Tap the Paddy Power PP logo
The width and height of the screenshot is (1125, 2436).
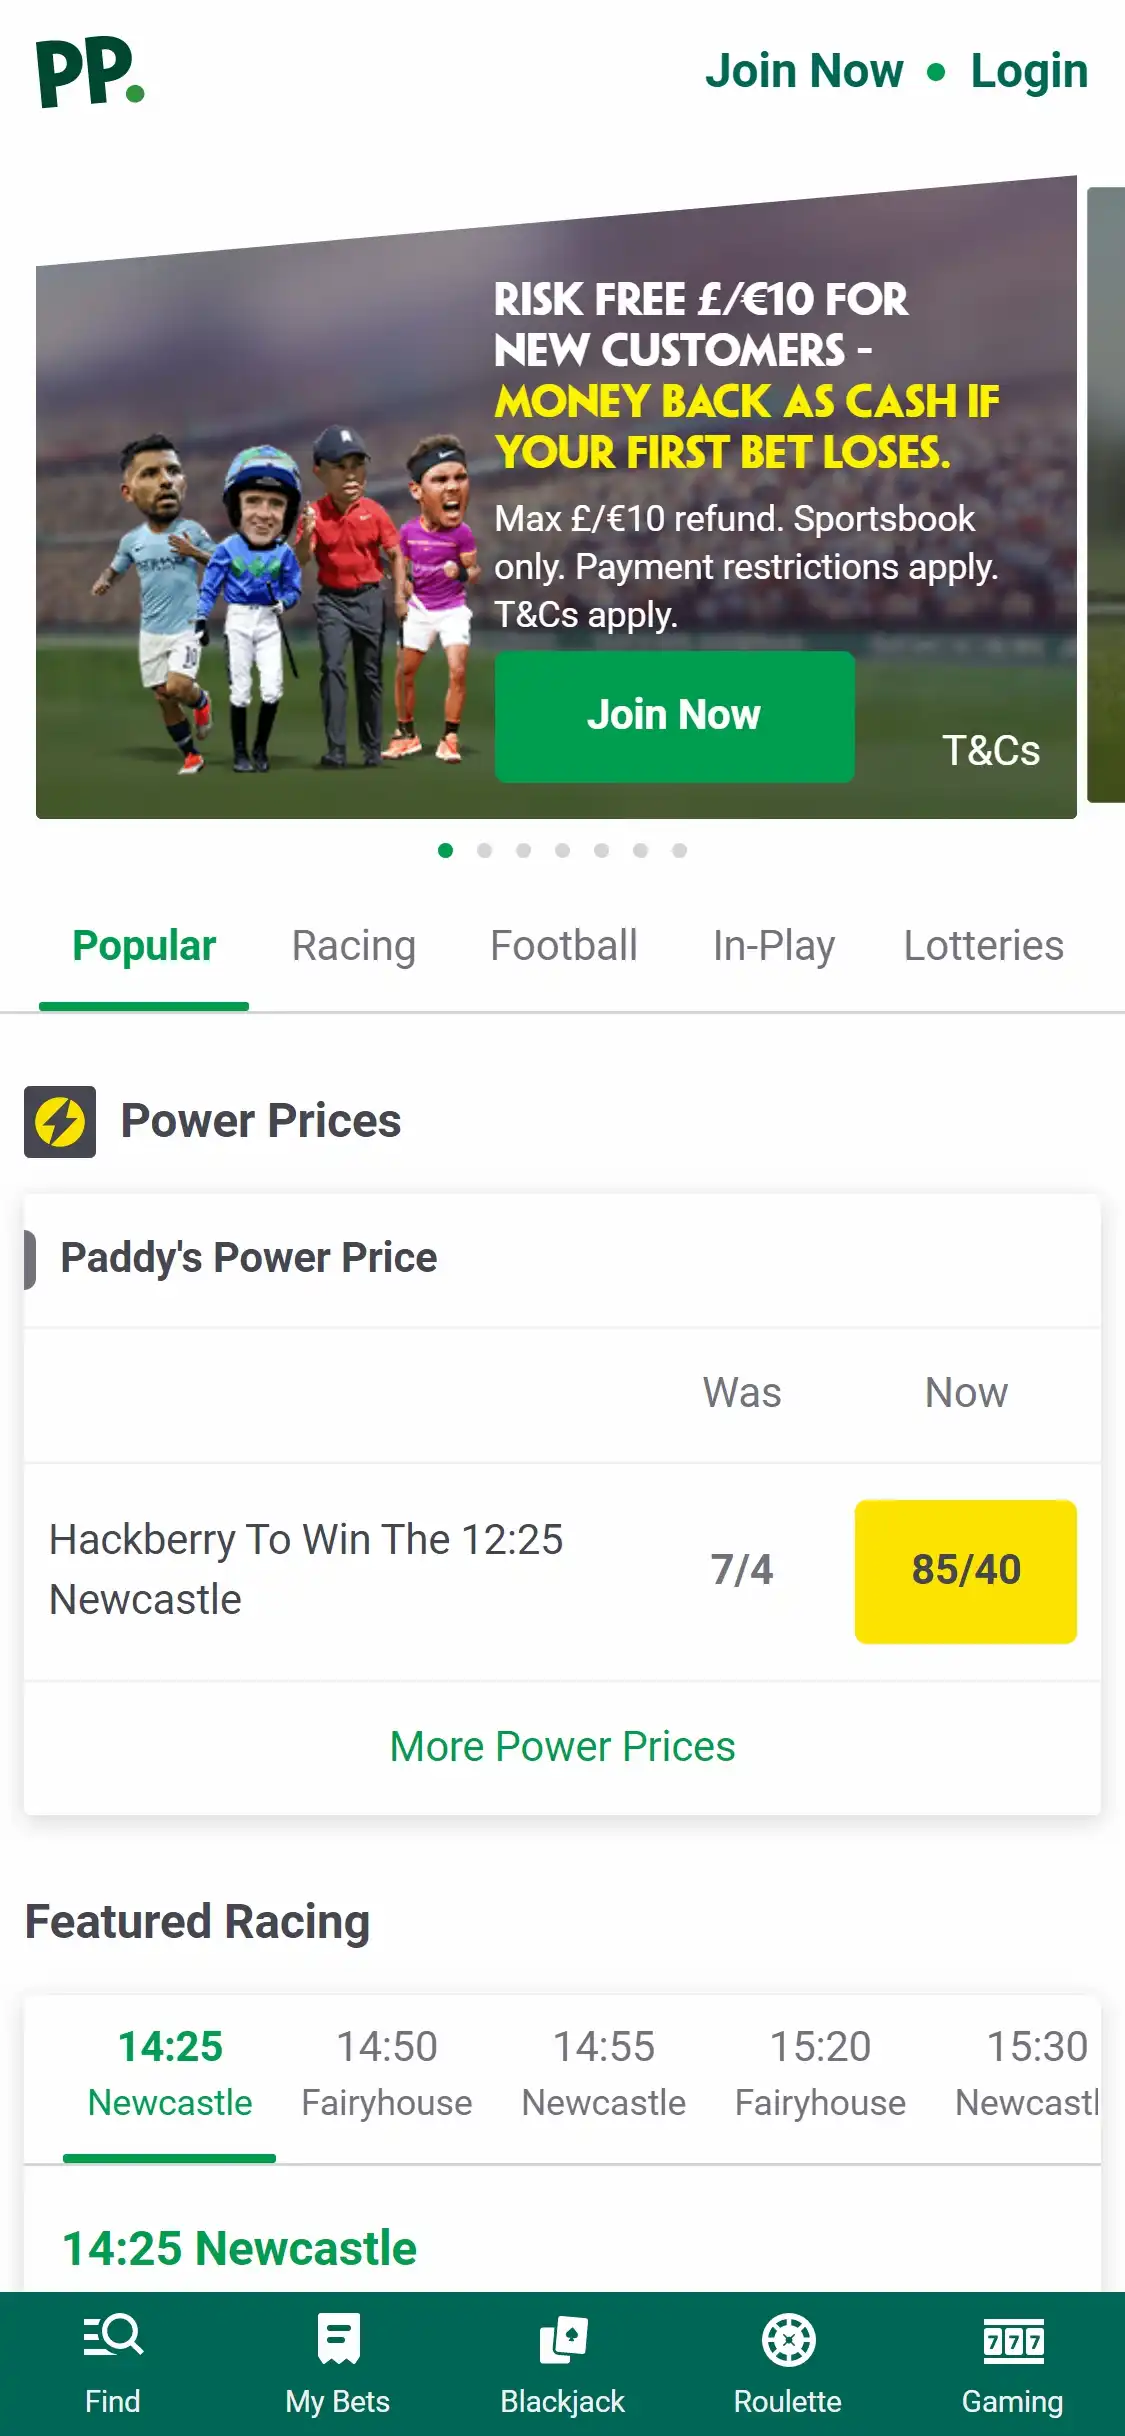(x=90, y=72)
